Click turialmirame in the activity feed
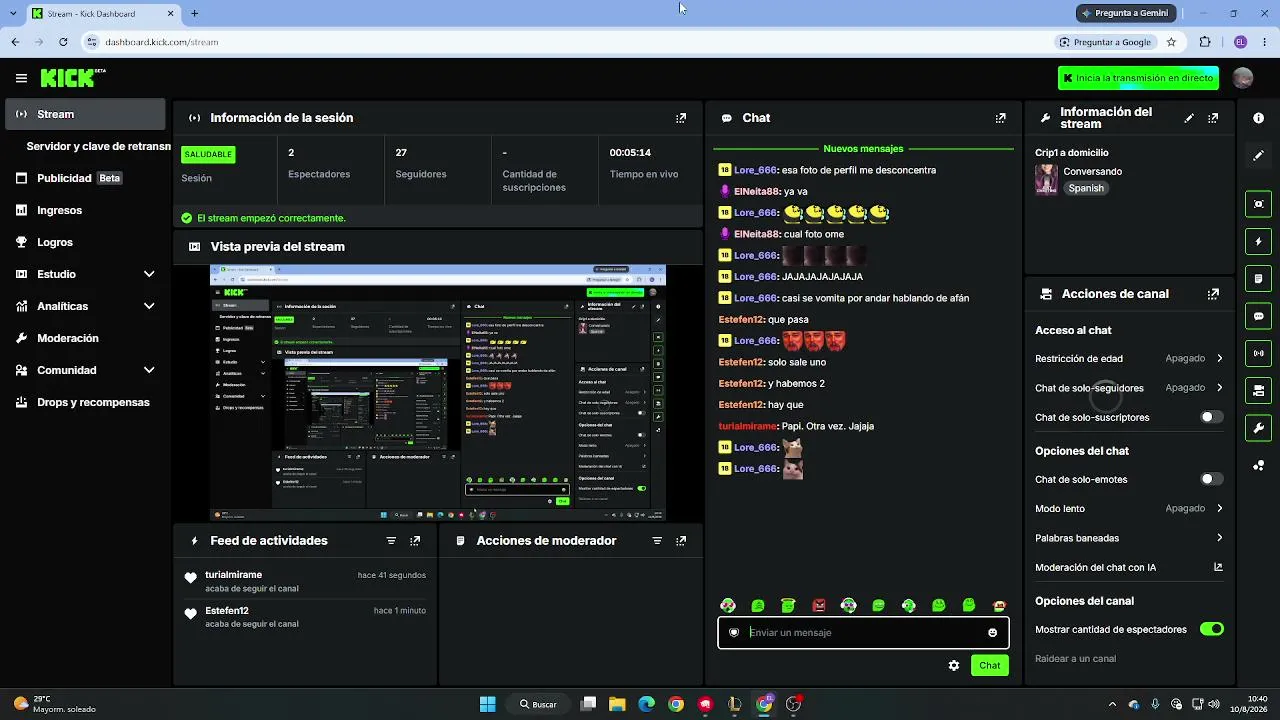Image resolution: width=1280 pixels, height=720 pixels. (x=234, y=575)
